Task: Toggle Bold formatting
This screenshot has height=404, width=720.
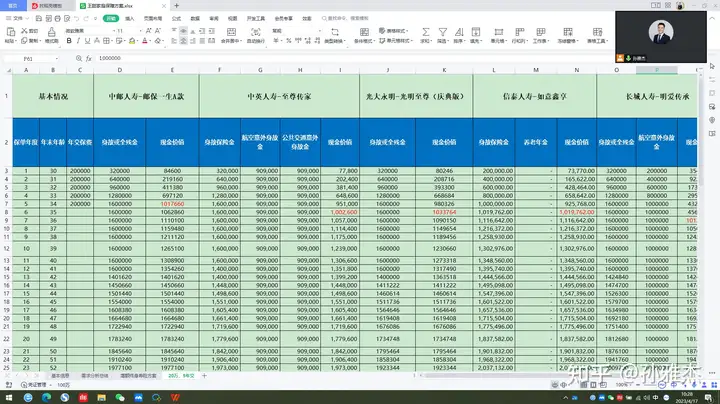Action: tap(69, 41)
